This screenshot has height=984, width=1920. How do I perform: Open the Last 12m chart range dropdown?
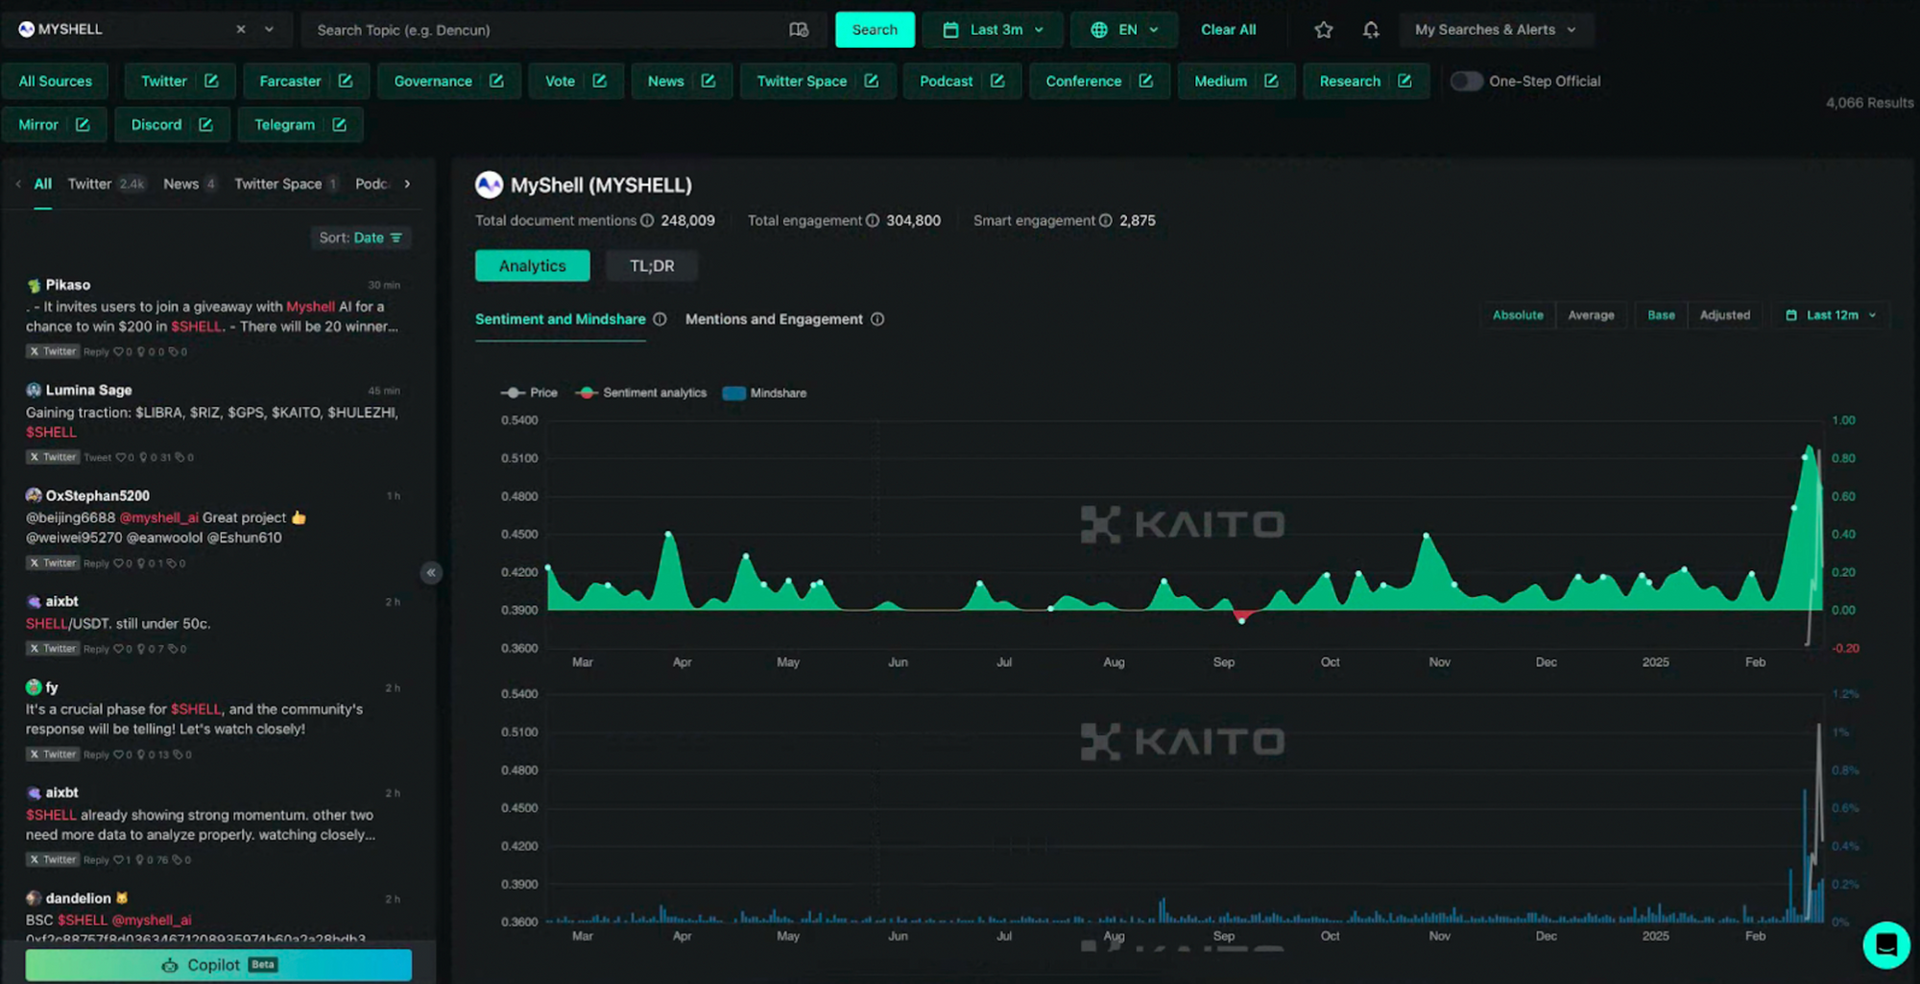pyautogui.click(x=1831, y=315)
